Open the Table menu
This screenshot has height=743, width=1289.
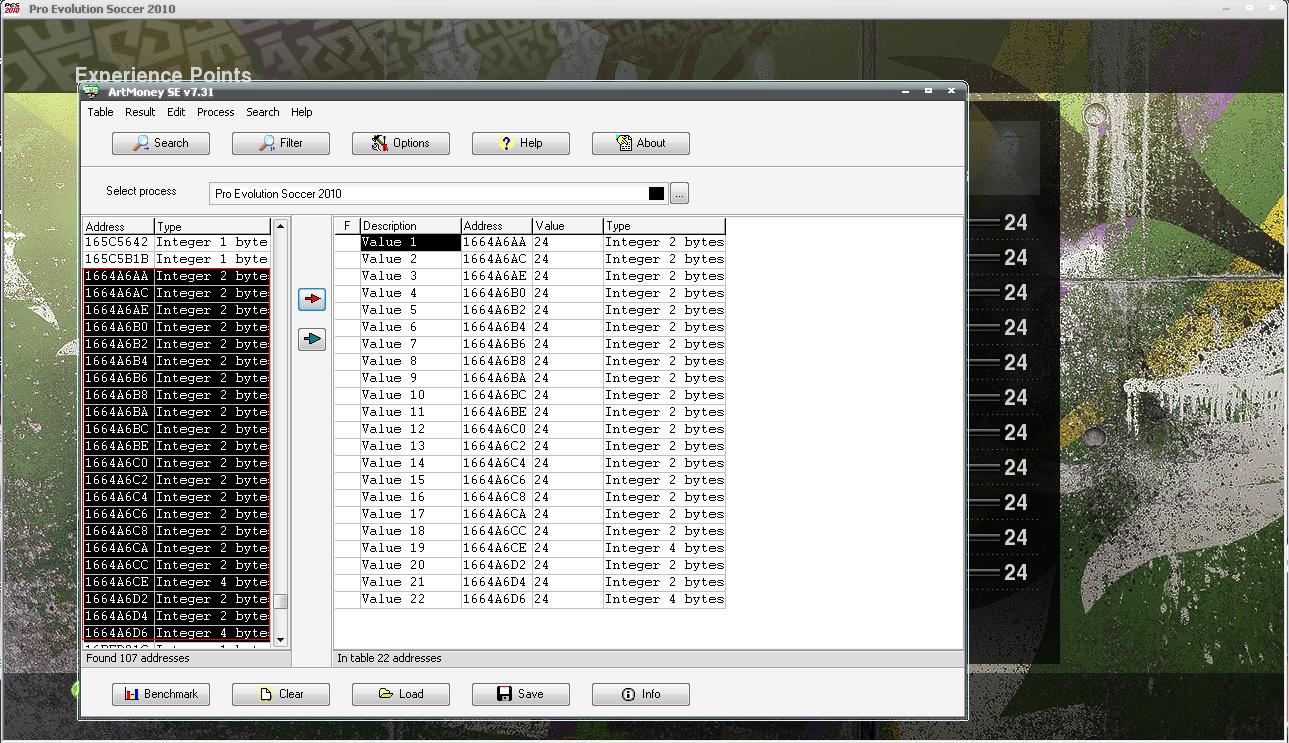coord(101,112)
